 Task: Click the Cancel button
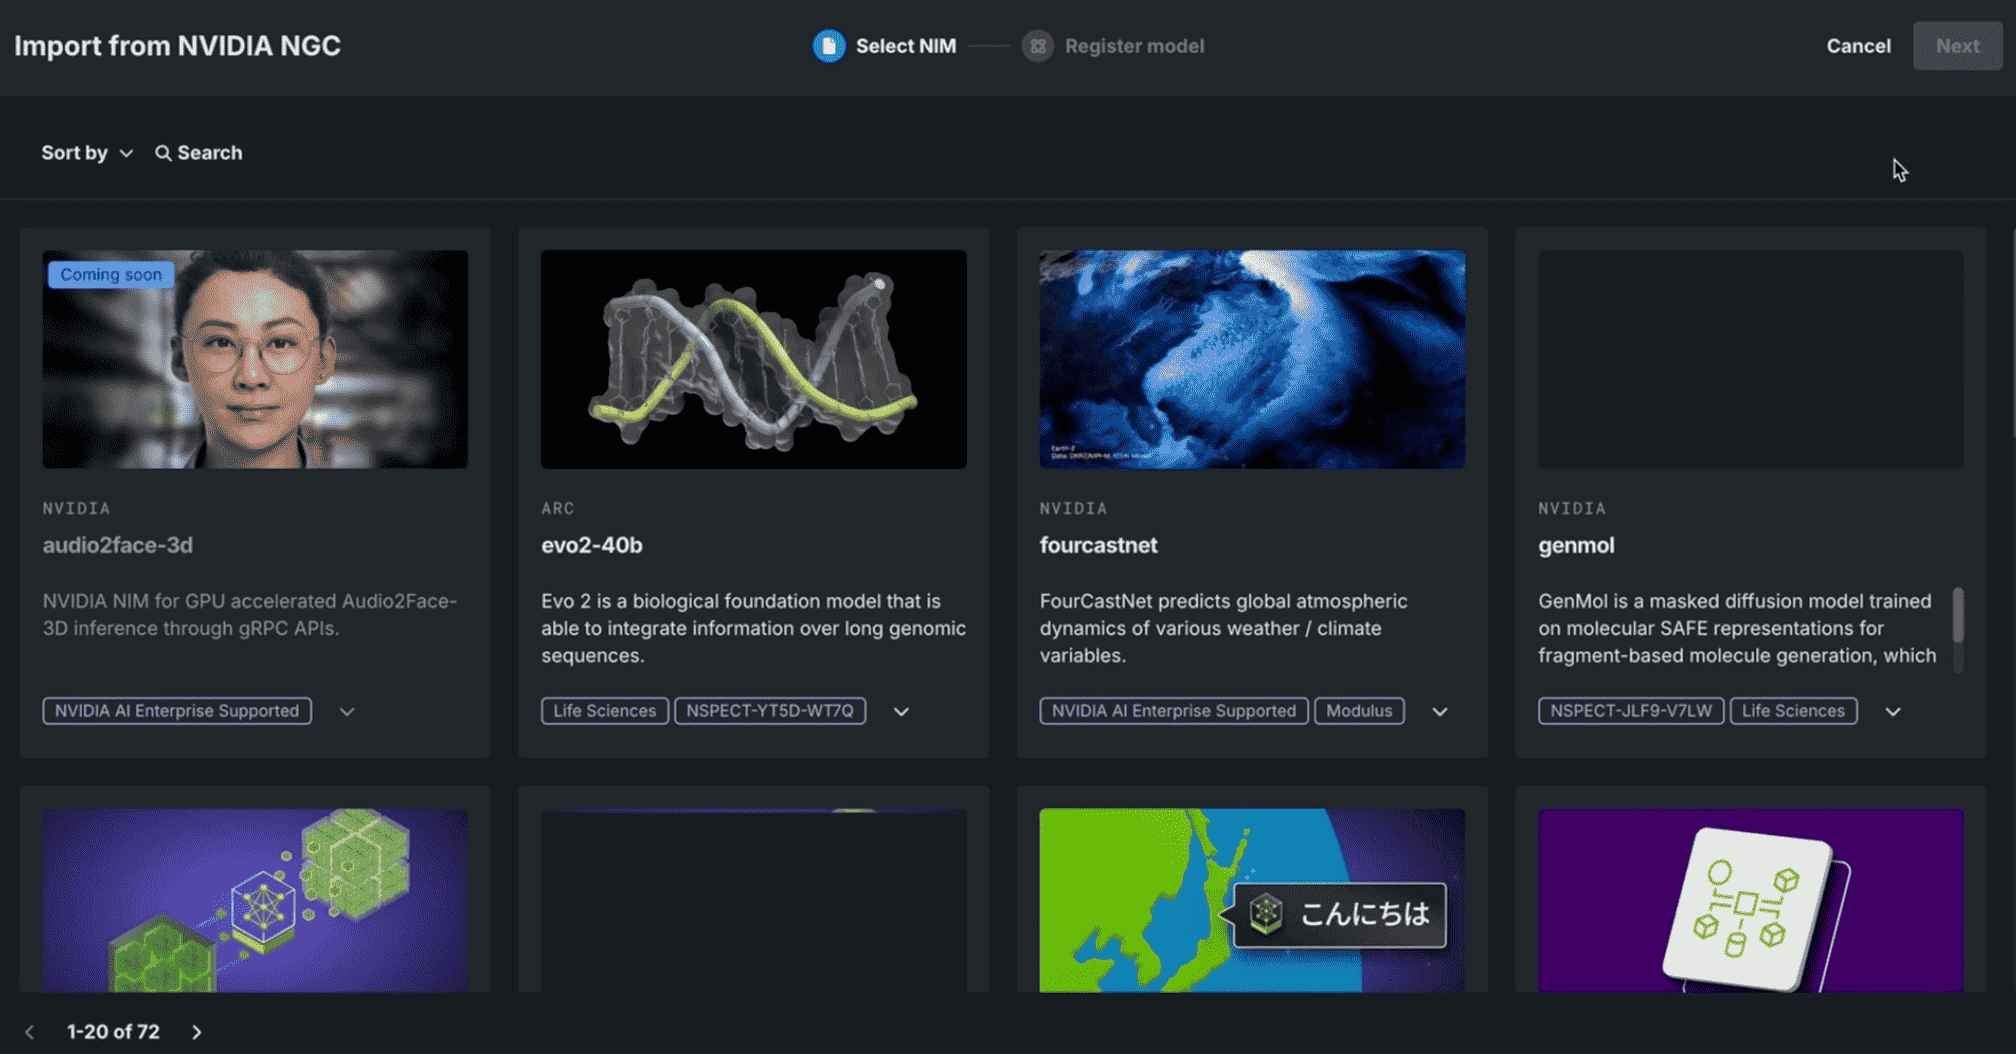point(1858,46)
